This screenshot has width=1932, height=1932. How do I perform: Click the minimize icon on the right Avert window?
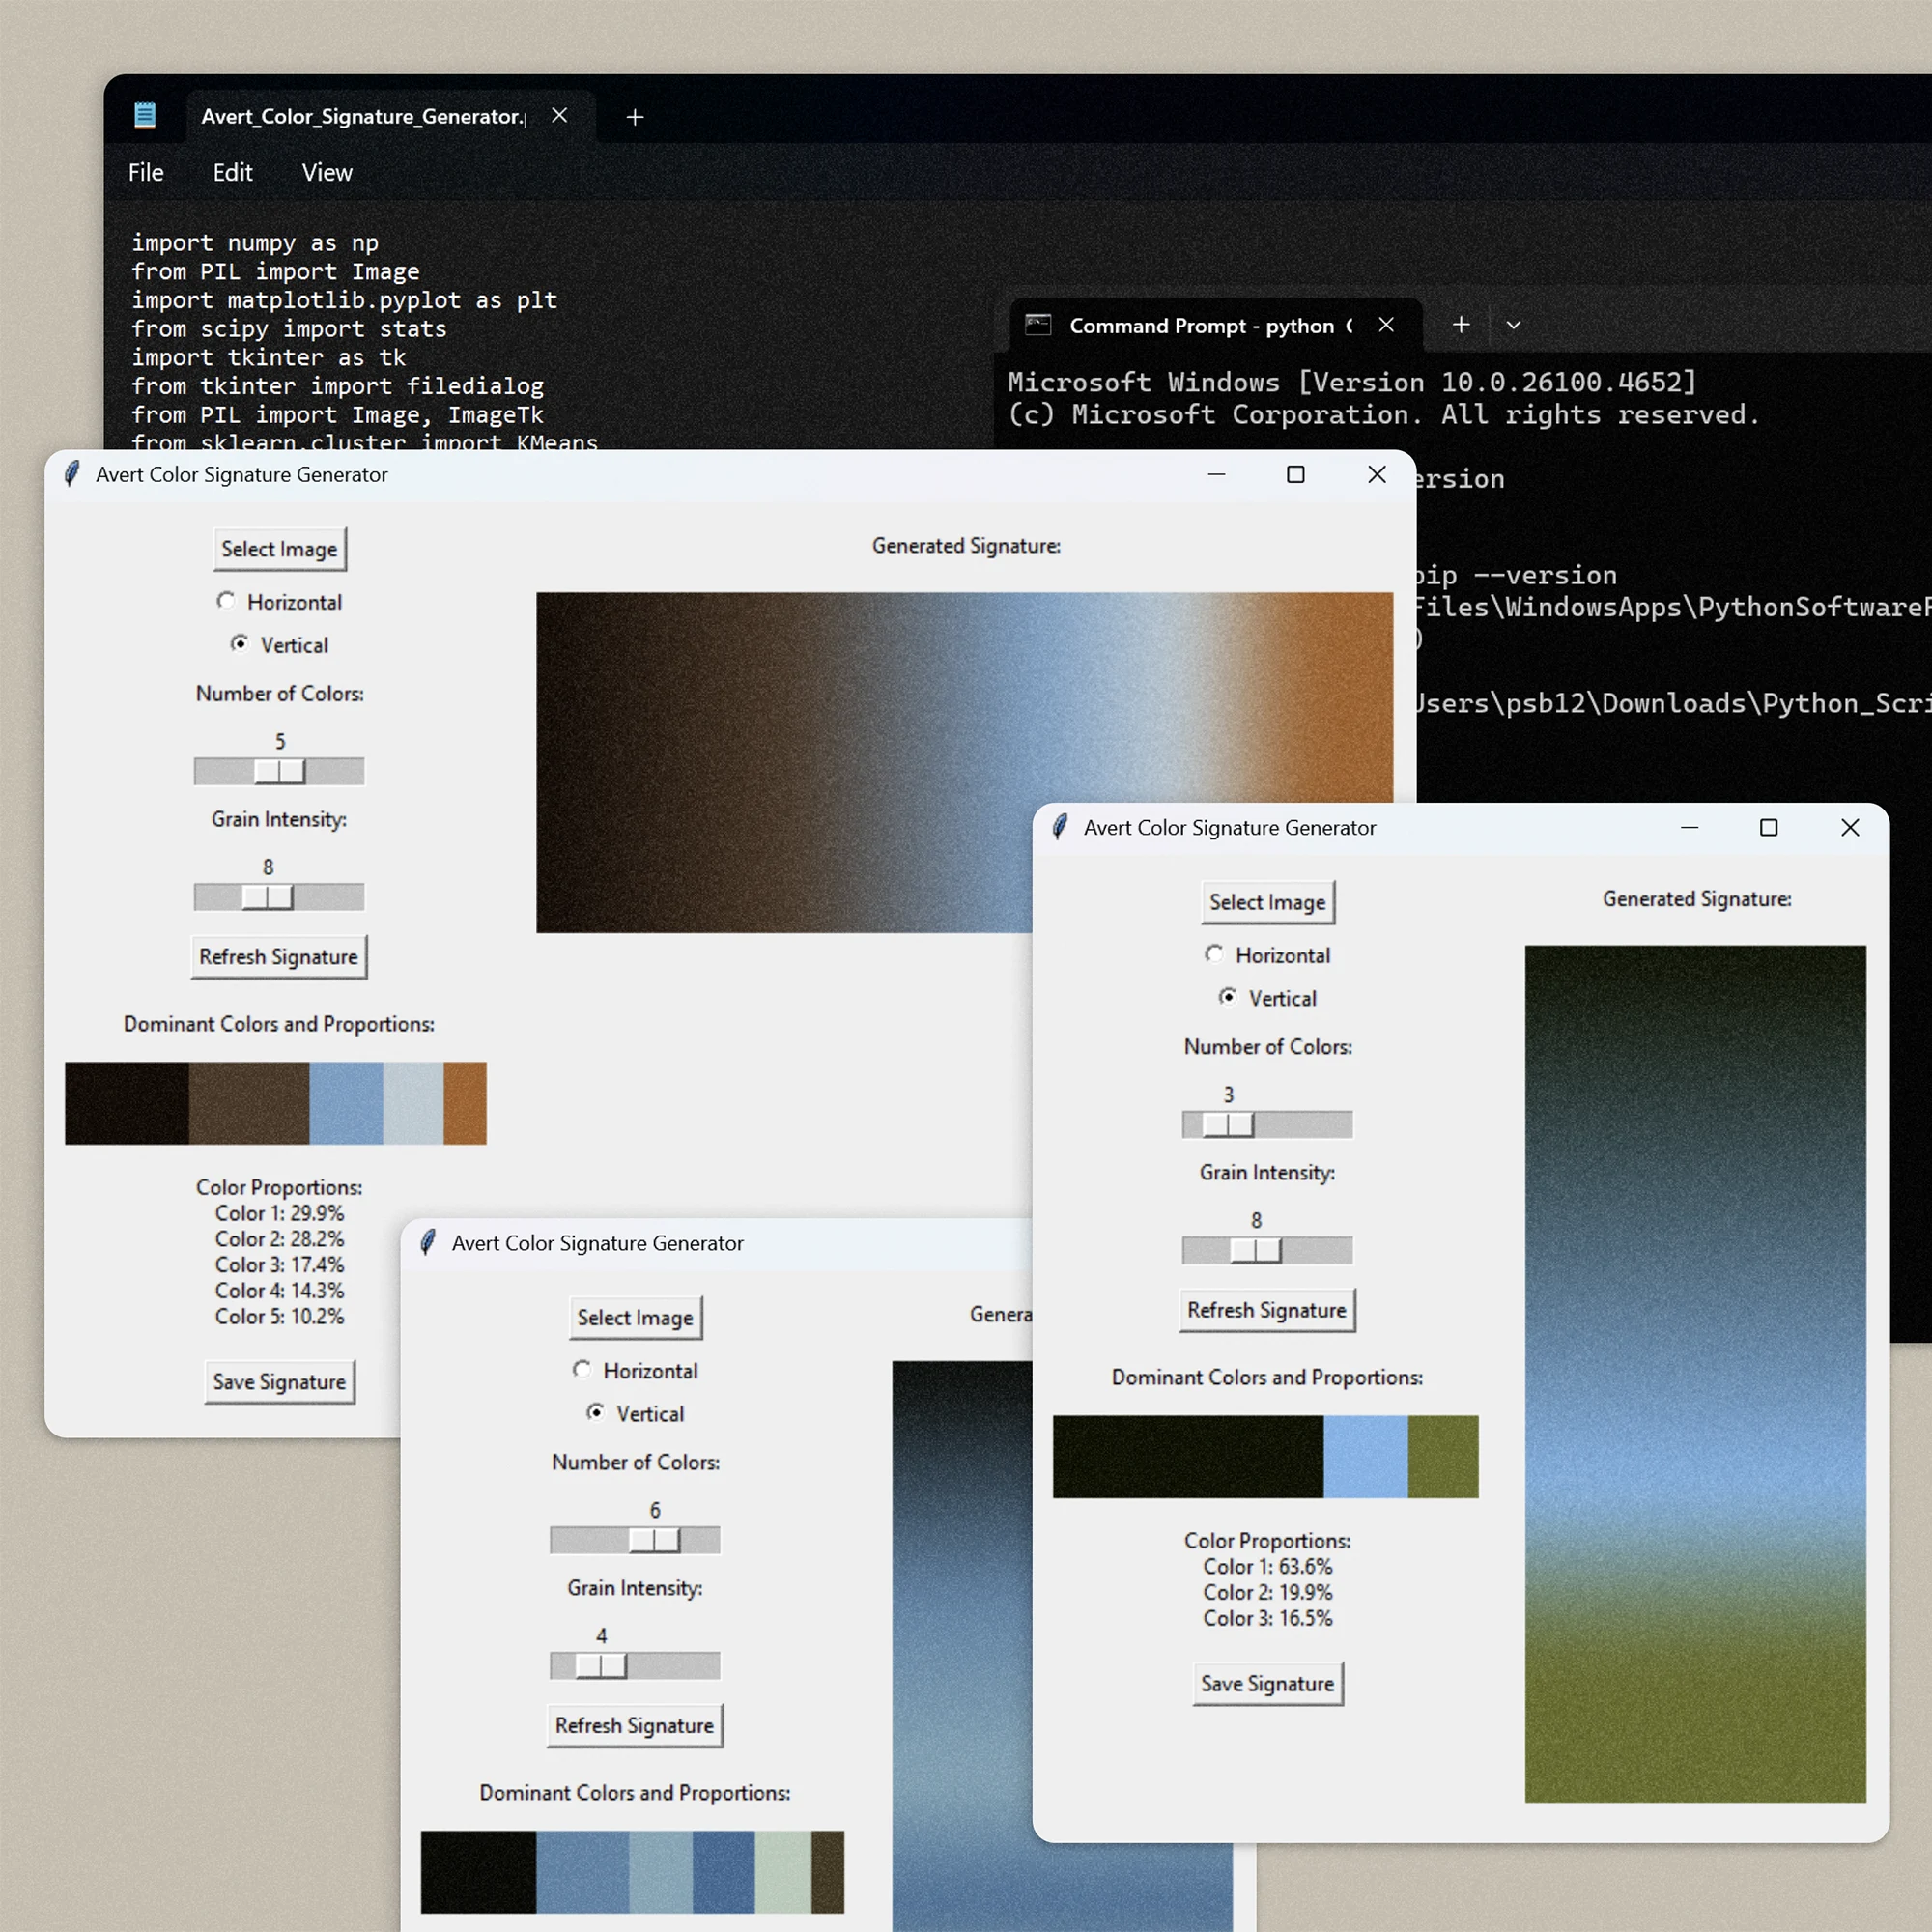(x=1689, y=827)
